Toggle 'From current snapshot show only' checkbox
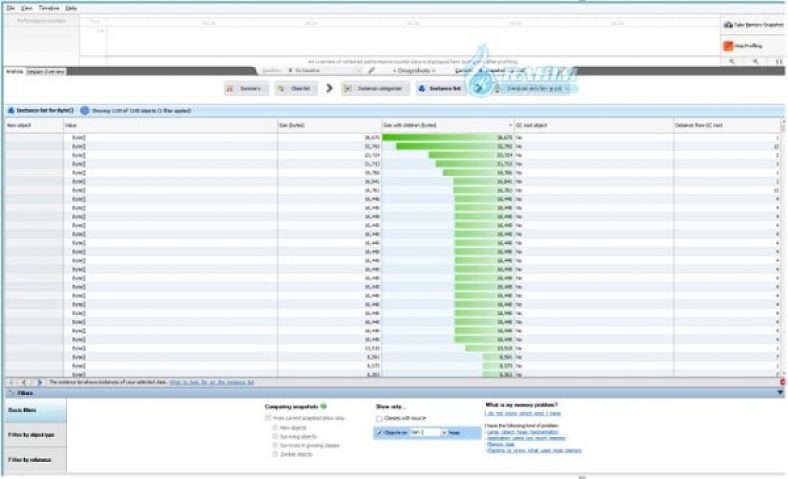The height and width of the screenshot is (479, 788). pos(268,418)
